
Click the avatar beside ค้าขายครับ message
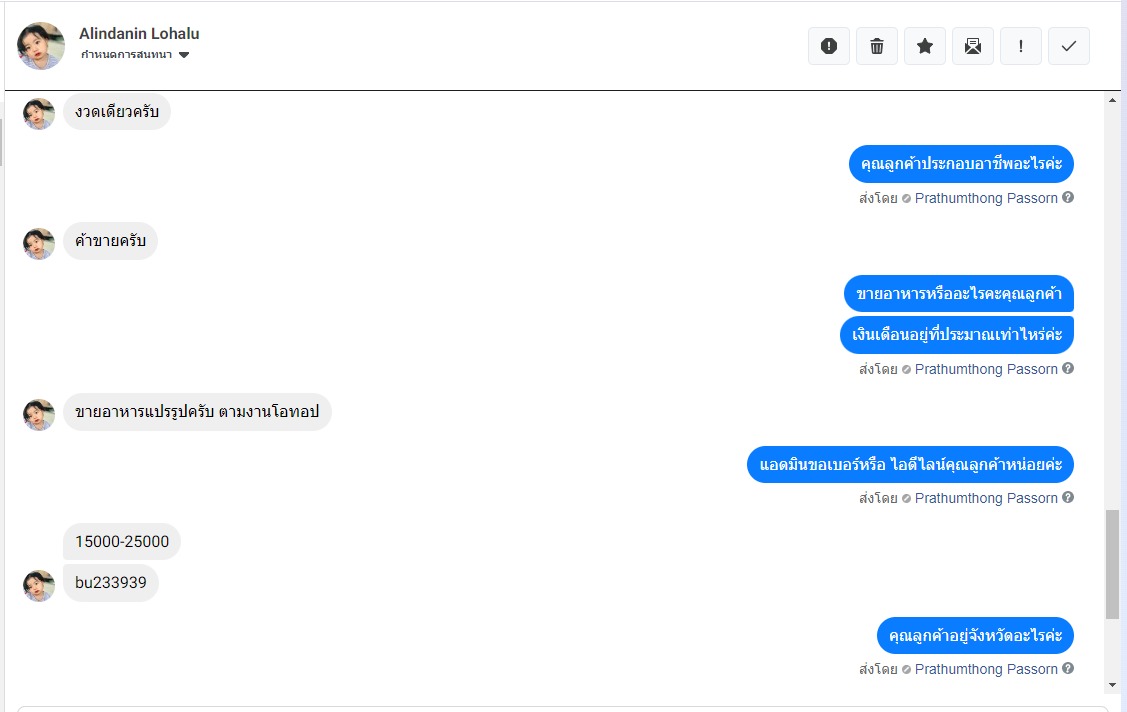(x=39, y=243)
